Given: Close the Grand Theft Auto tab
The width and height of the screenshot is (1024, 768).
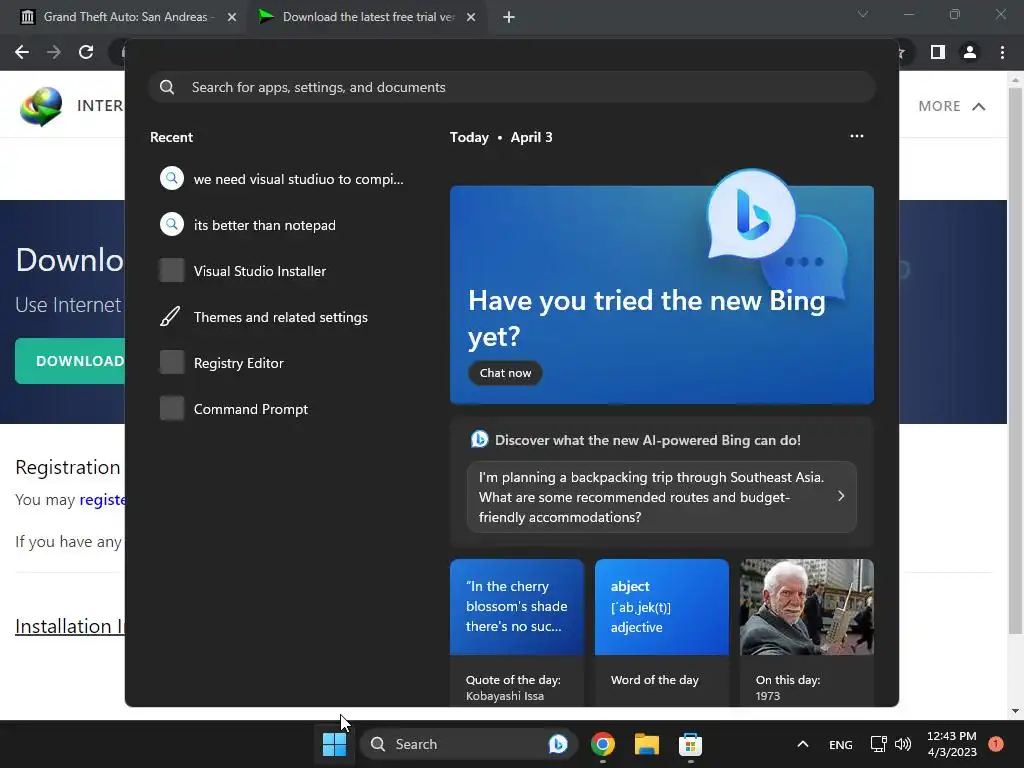Looking at the screenshot, I should 232,17.
